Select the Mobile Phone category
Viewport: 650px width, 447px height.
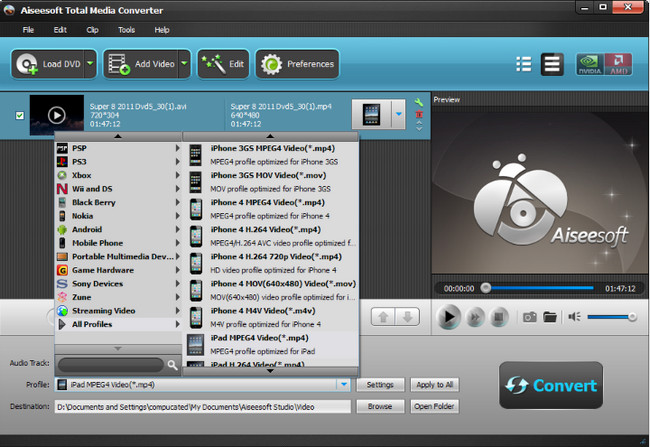coord(119,243)
